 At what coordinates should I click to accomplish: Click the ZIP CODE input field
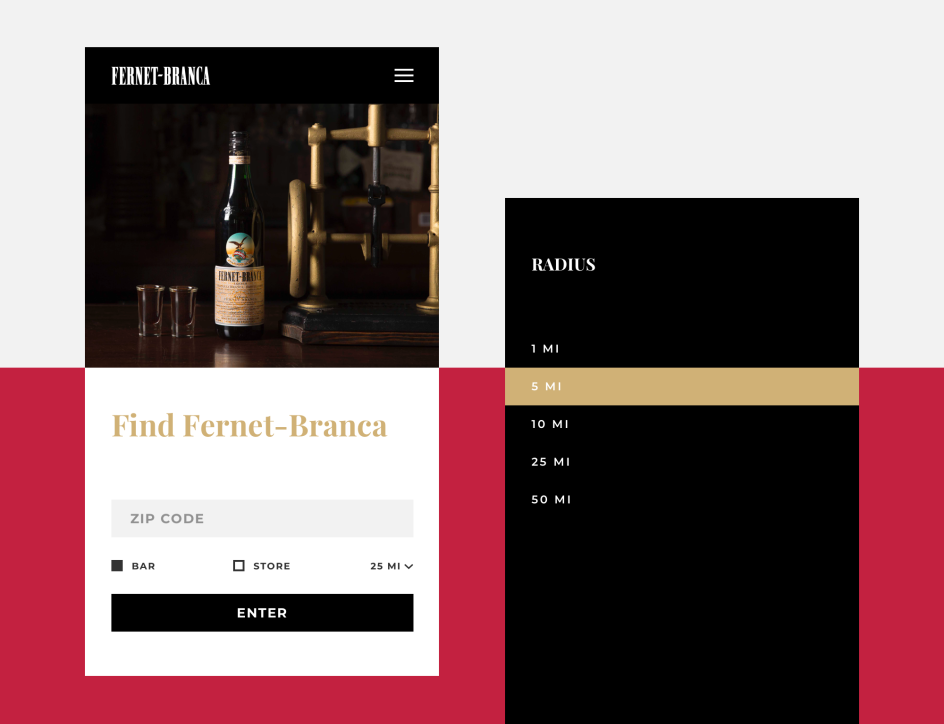point(262,518)
